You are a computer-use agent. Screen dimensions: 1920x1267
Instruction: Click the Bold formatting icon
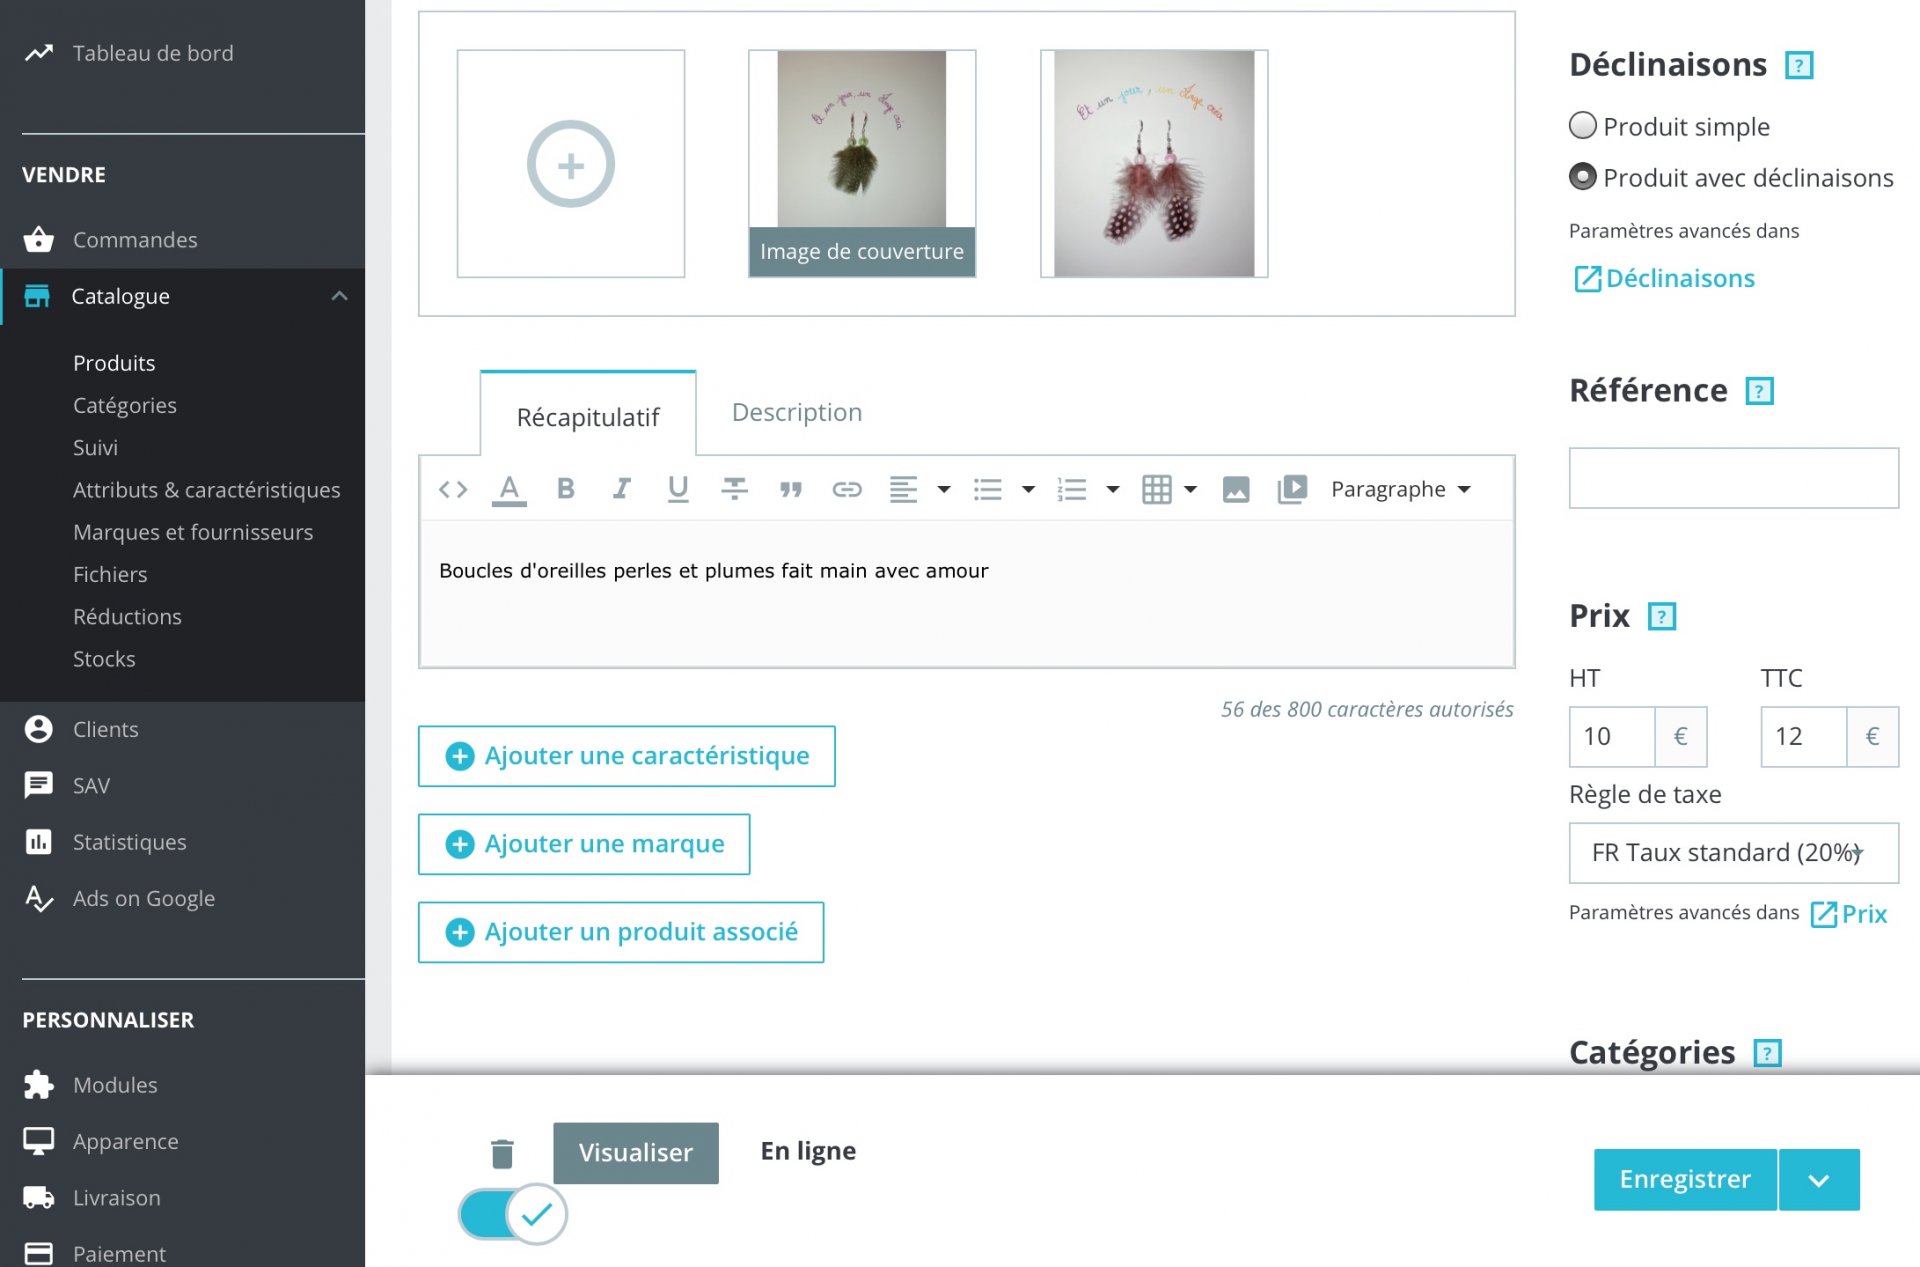[565, 489]
